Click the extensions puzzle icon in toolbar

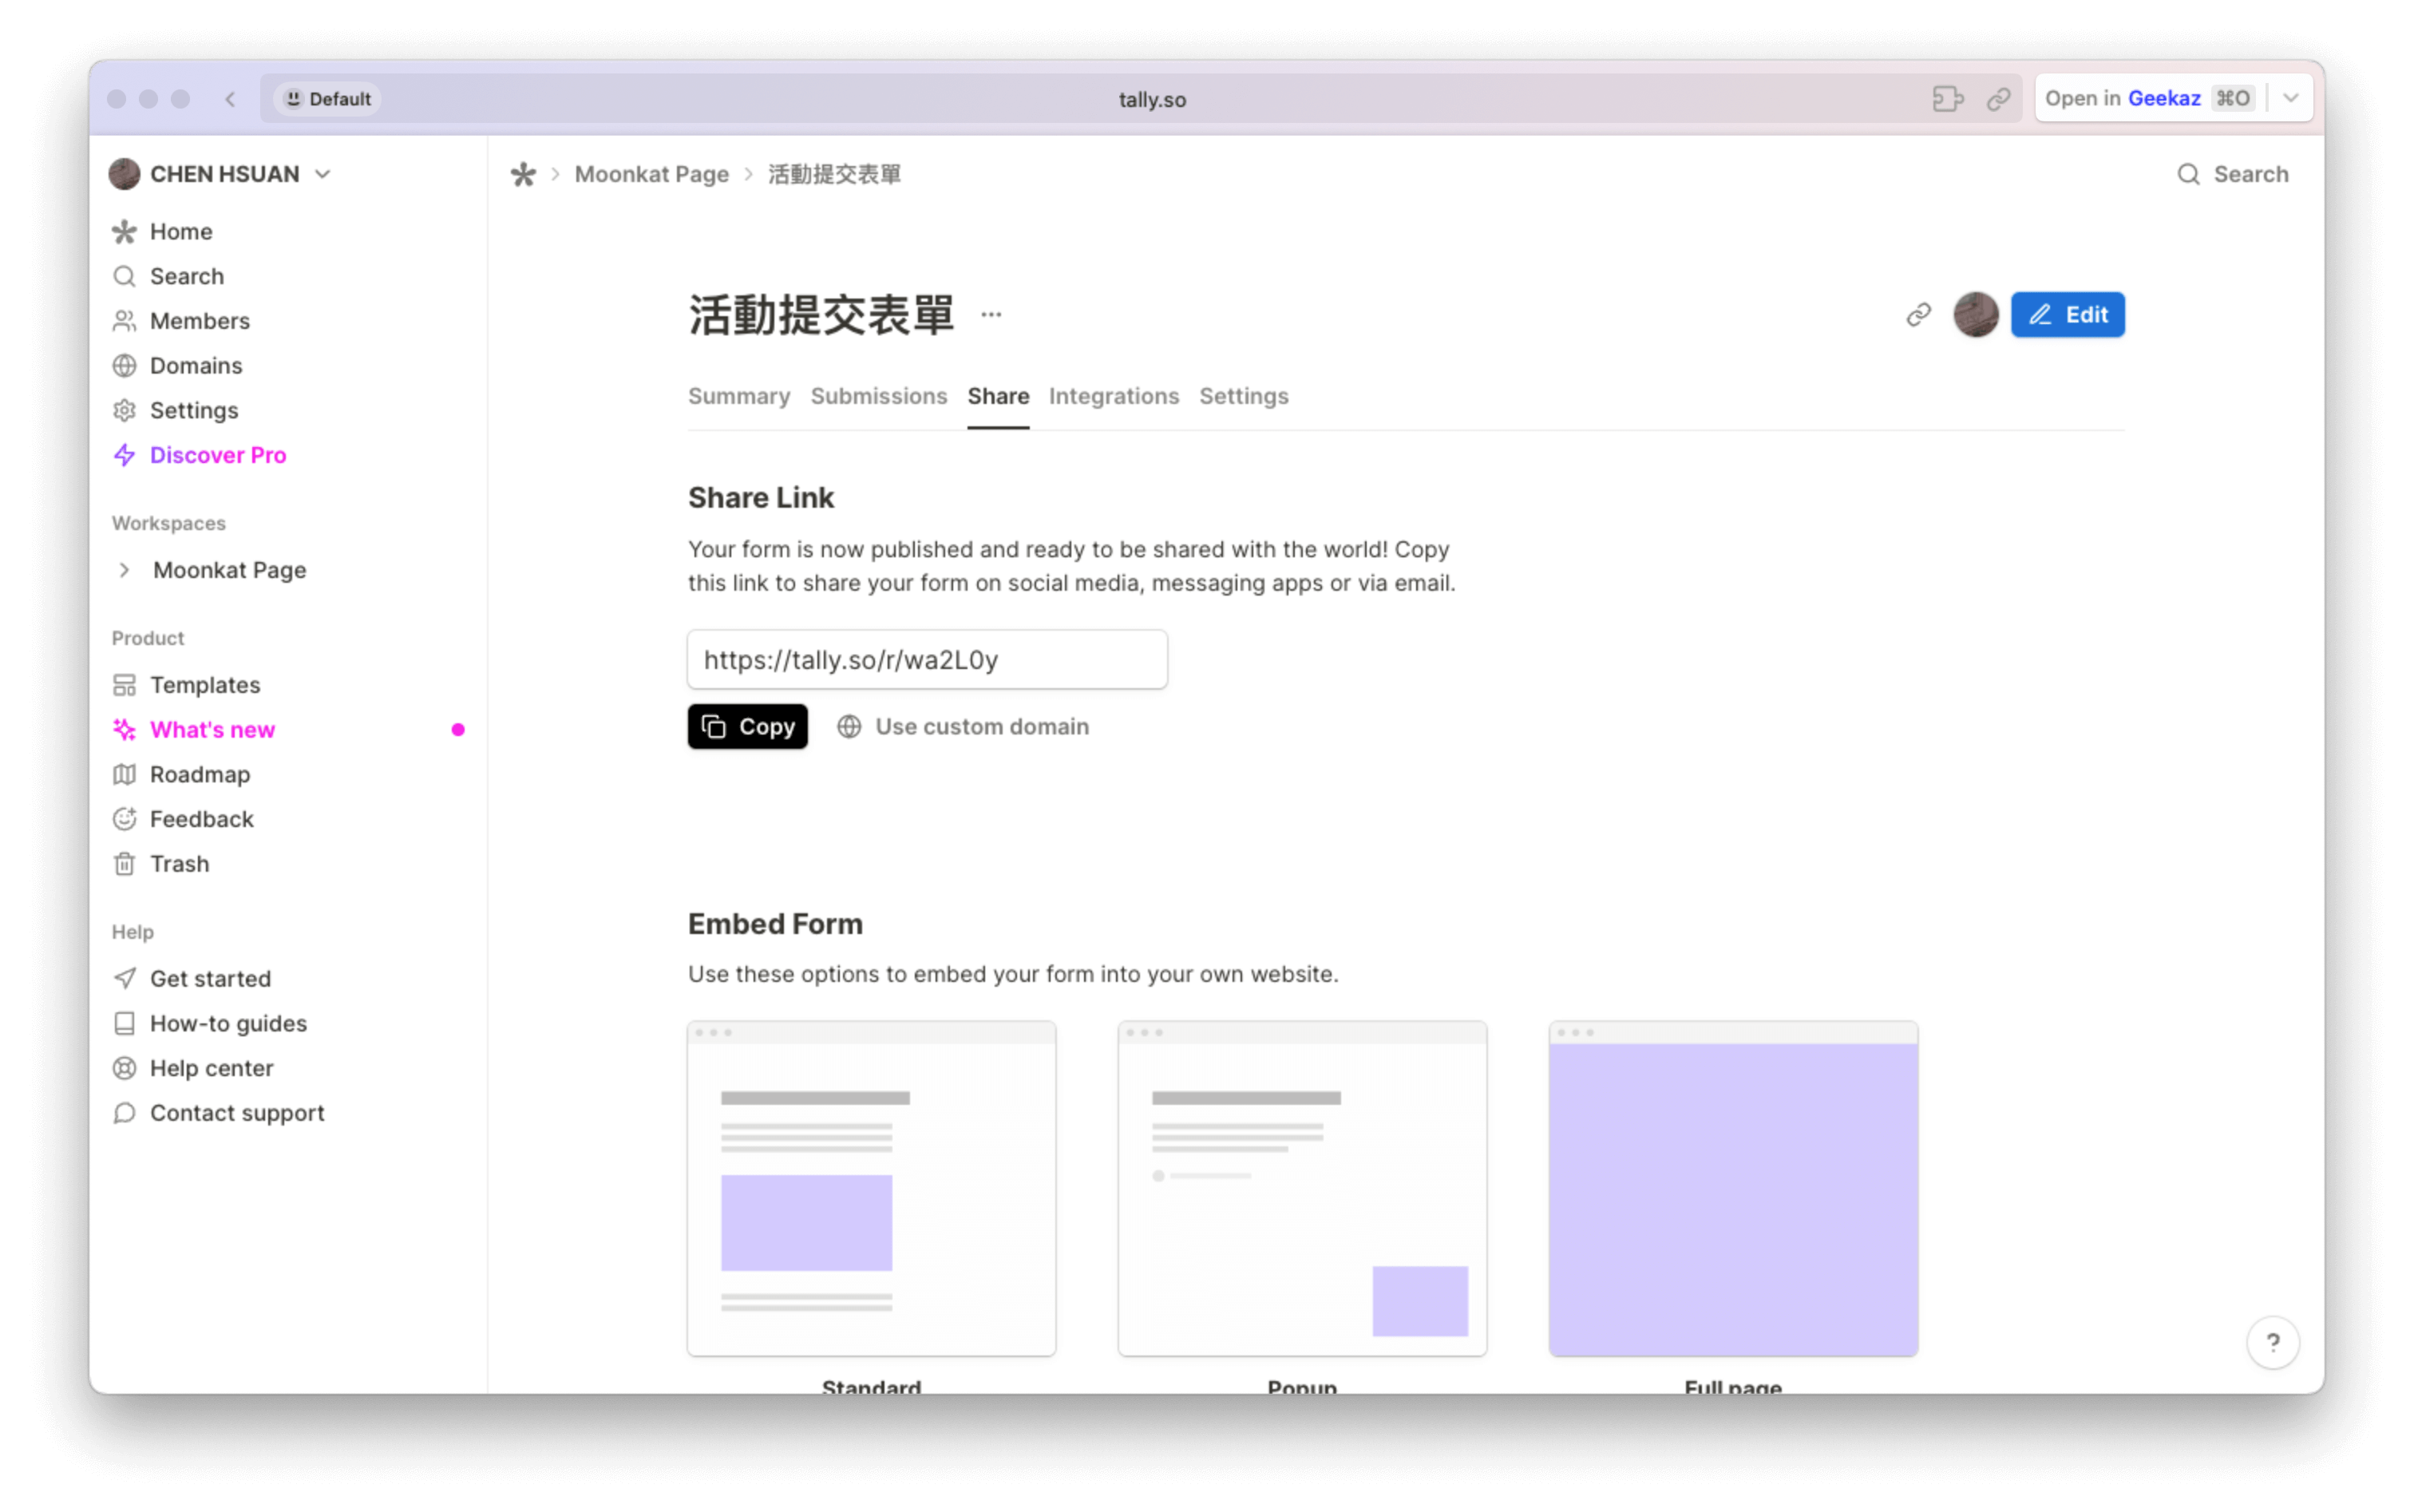(x=1947, y=98)
